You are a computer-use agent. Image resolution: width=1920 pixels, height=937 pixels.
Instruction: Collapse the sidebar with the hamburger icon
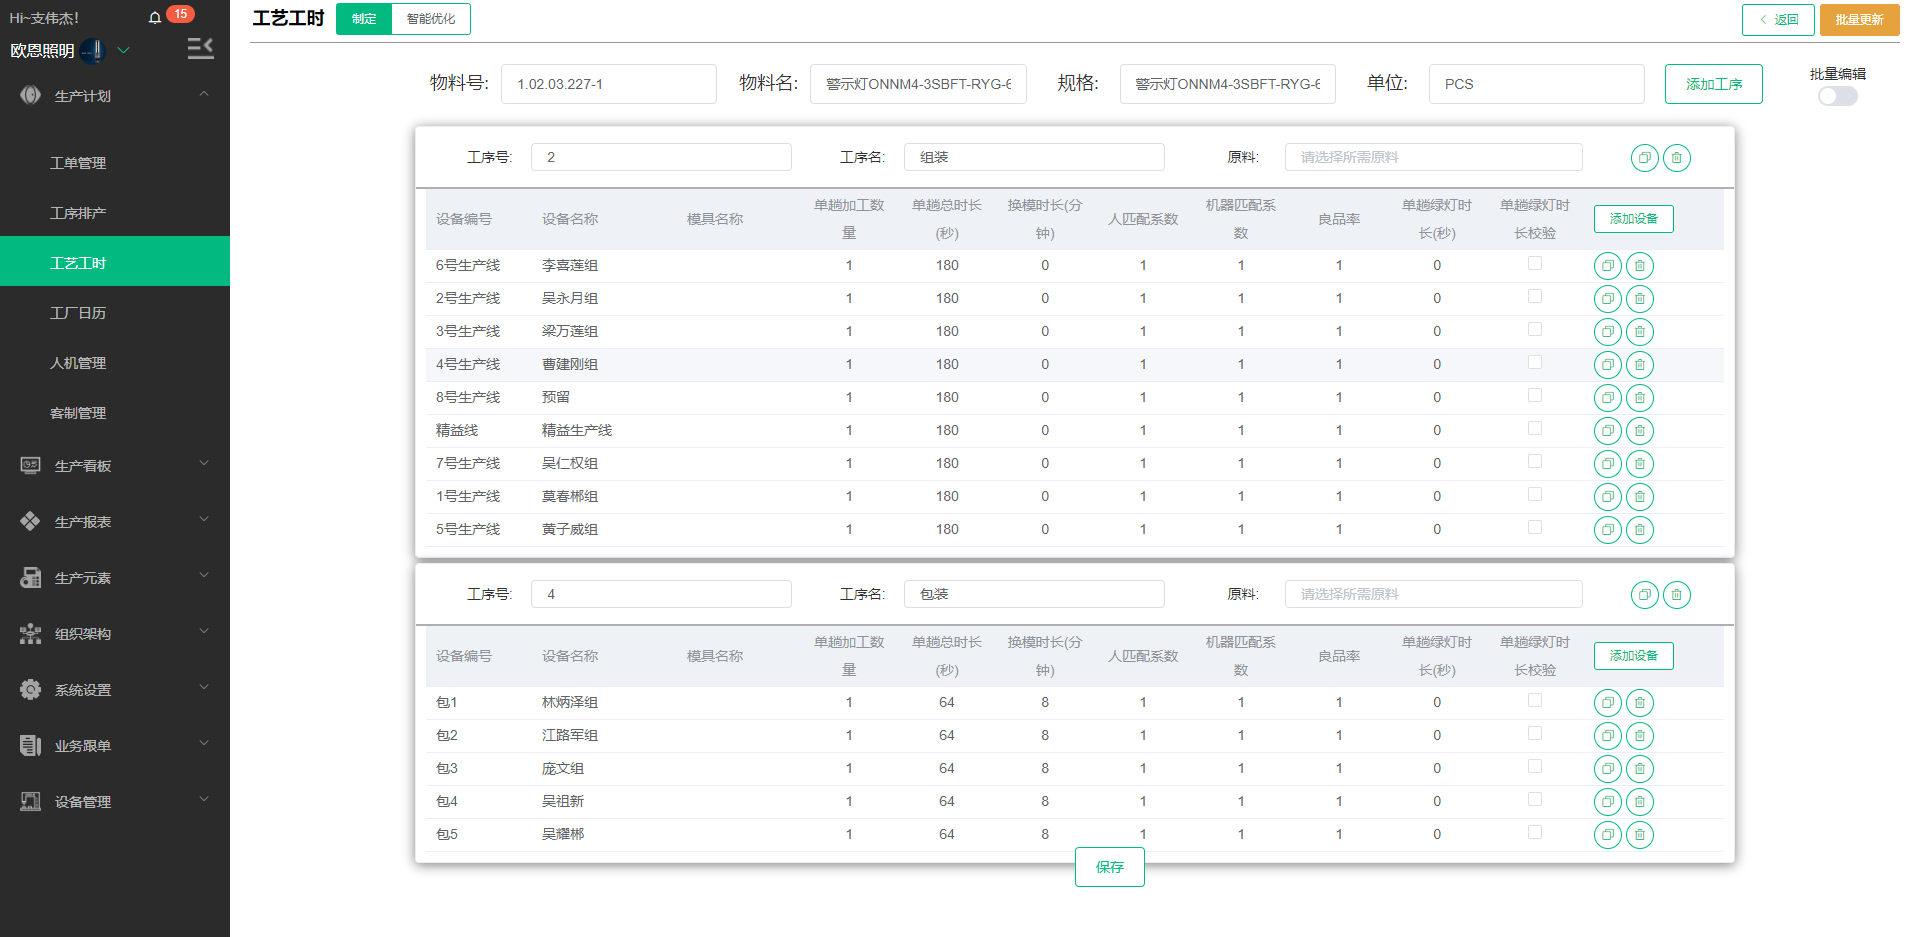point(200,48)
